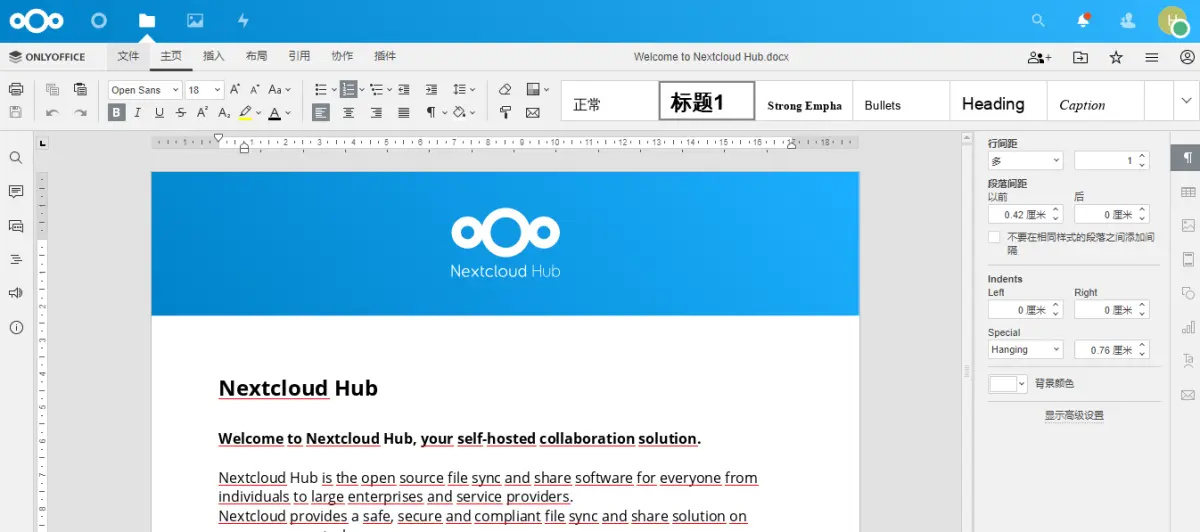Screen dimensions: 1200x532
Task: Toggle align right
Action: click(376, 113)
